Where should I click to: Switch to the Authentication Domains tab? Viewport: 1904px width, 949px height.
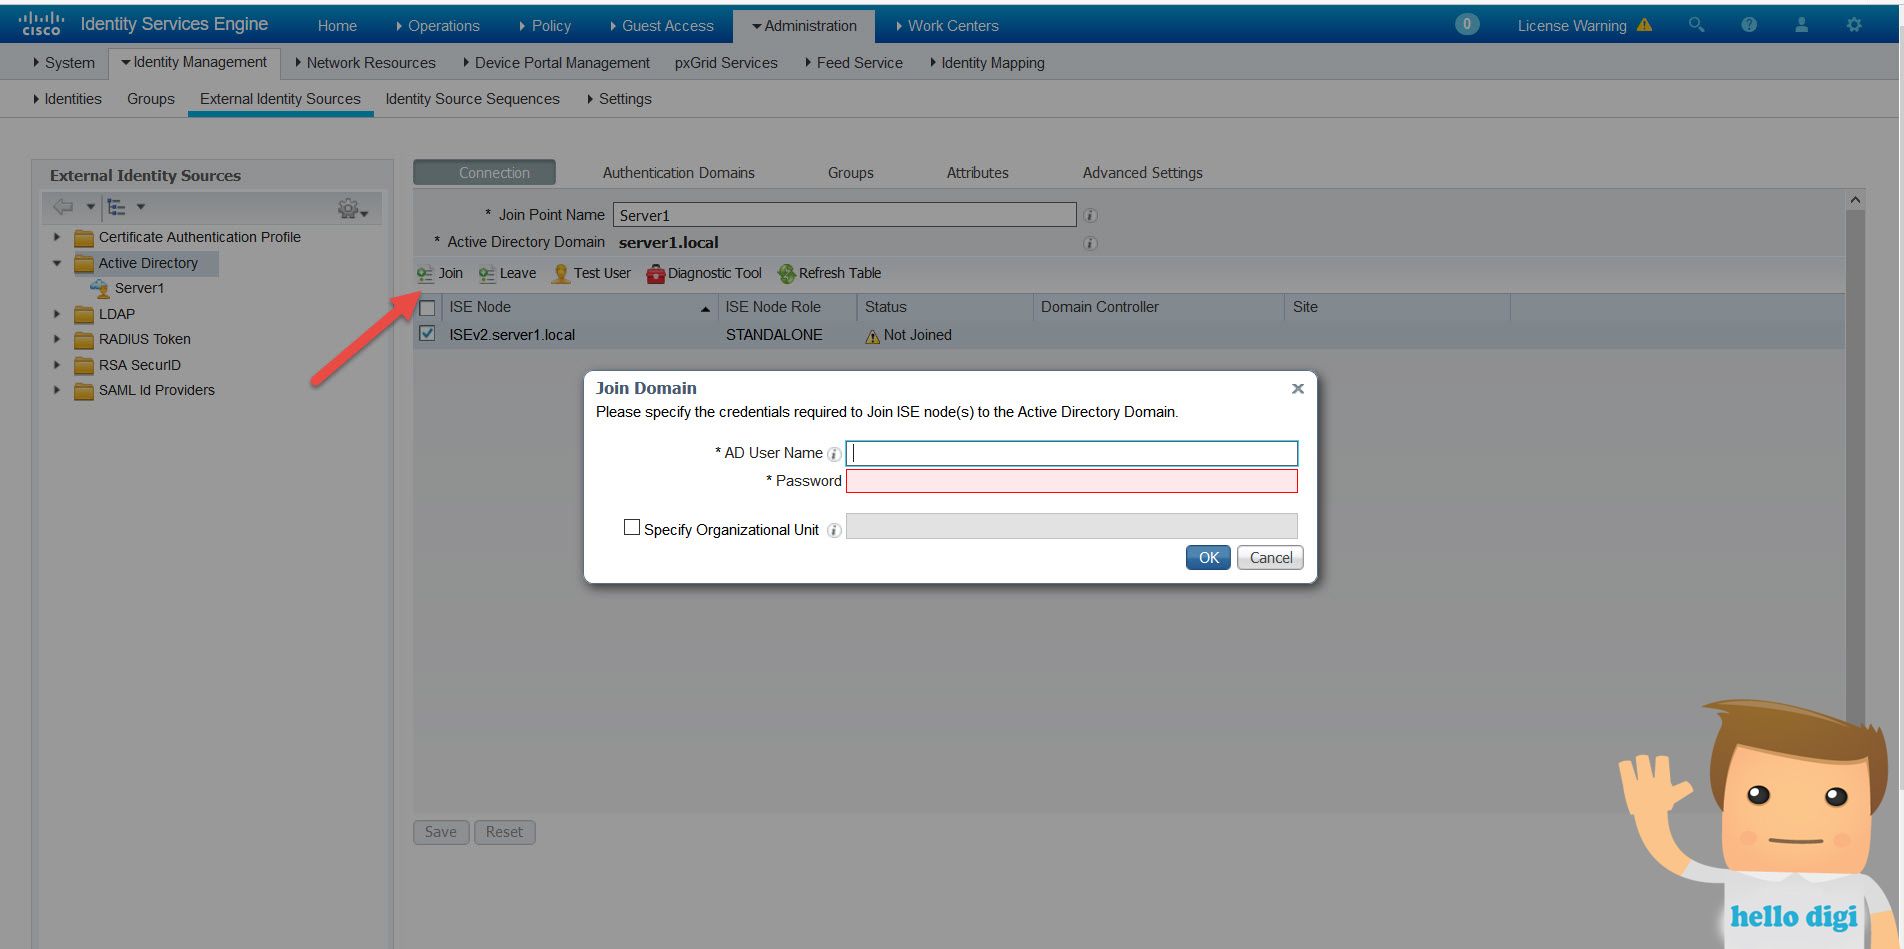click(x=678, y=173)
